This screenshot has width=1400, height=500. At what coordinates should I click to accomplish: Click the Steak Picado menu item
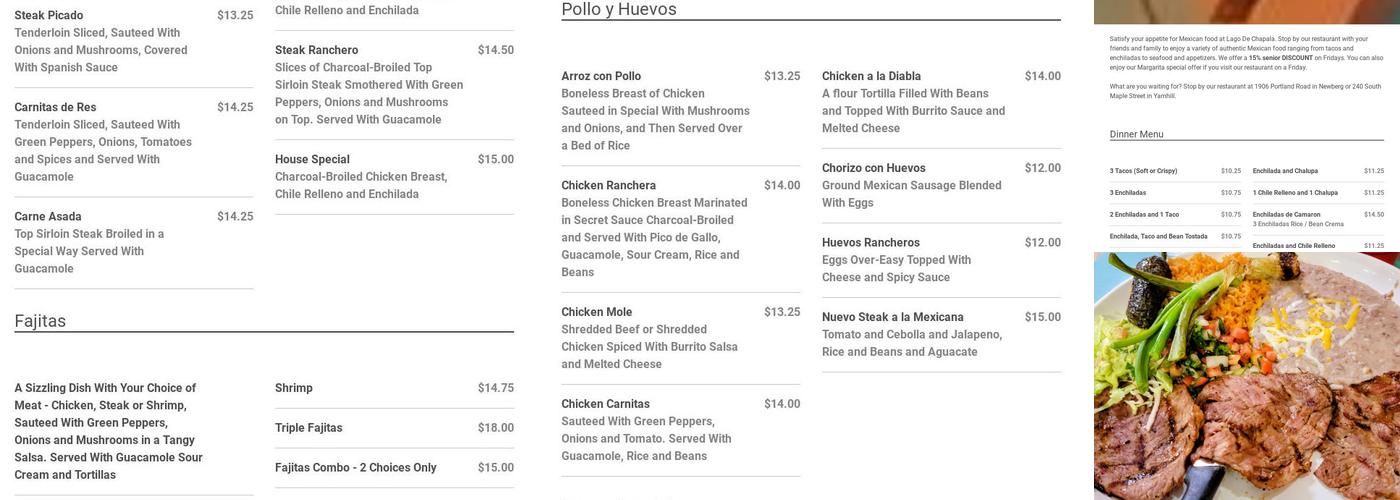[49, 15]
